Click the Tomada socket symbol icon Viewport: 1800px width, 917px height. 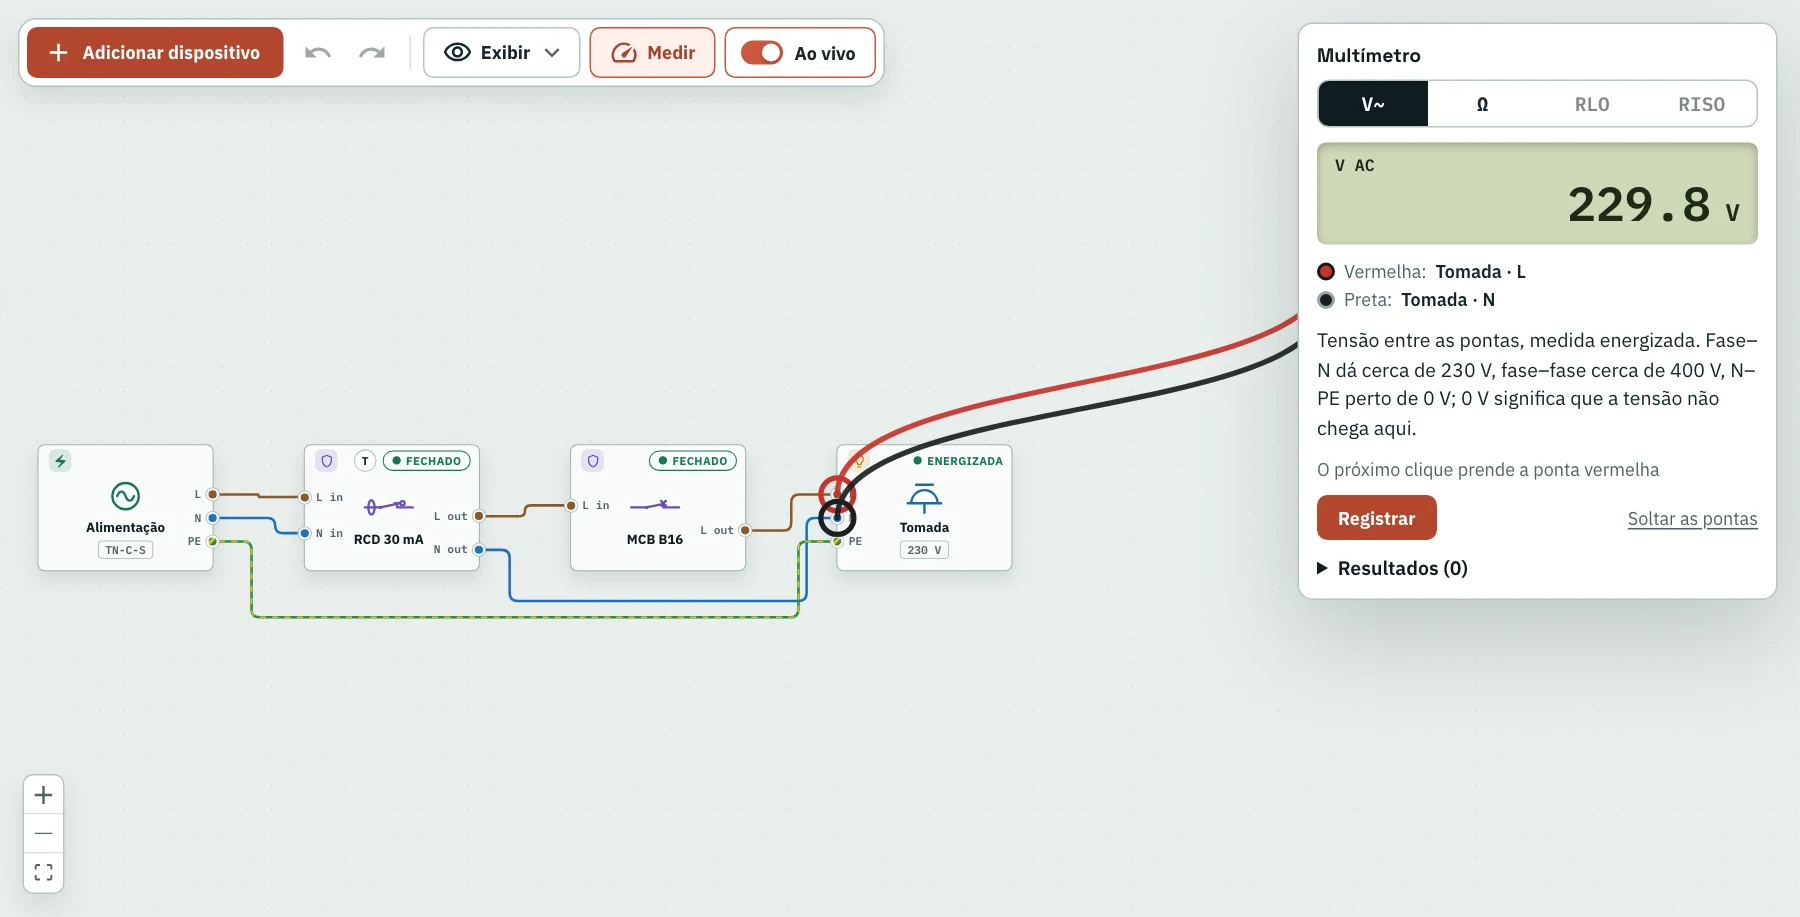(924, 497)
